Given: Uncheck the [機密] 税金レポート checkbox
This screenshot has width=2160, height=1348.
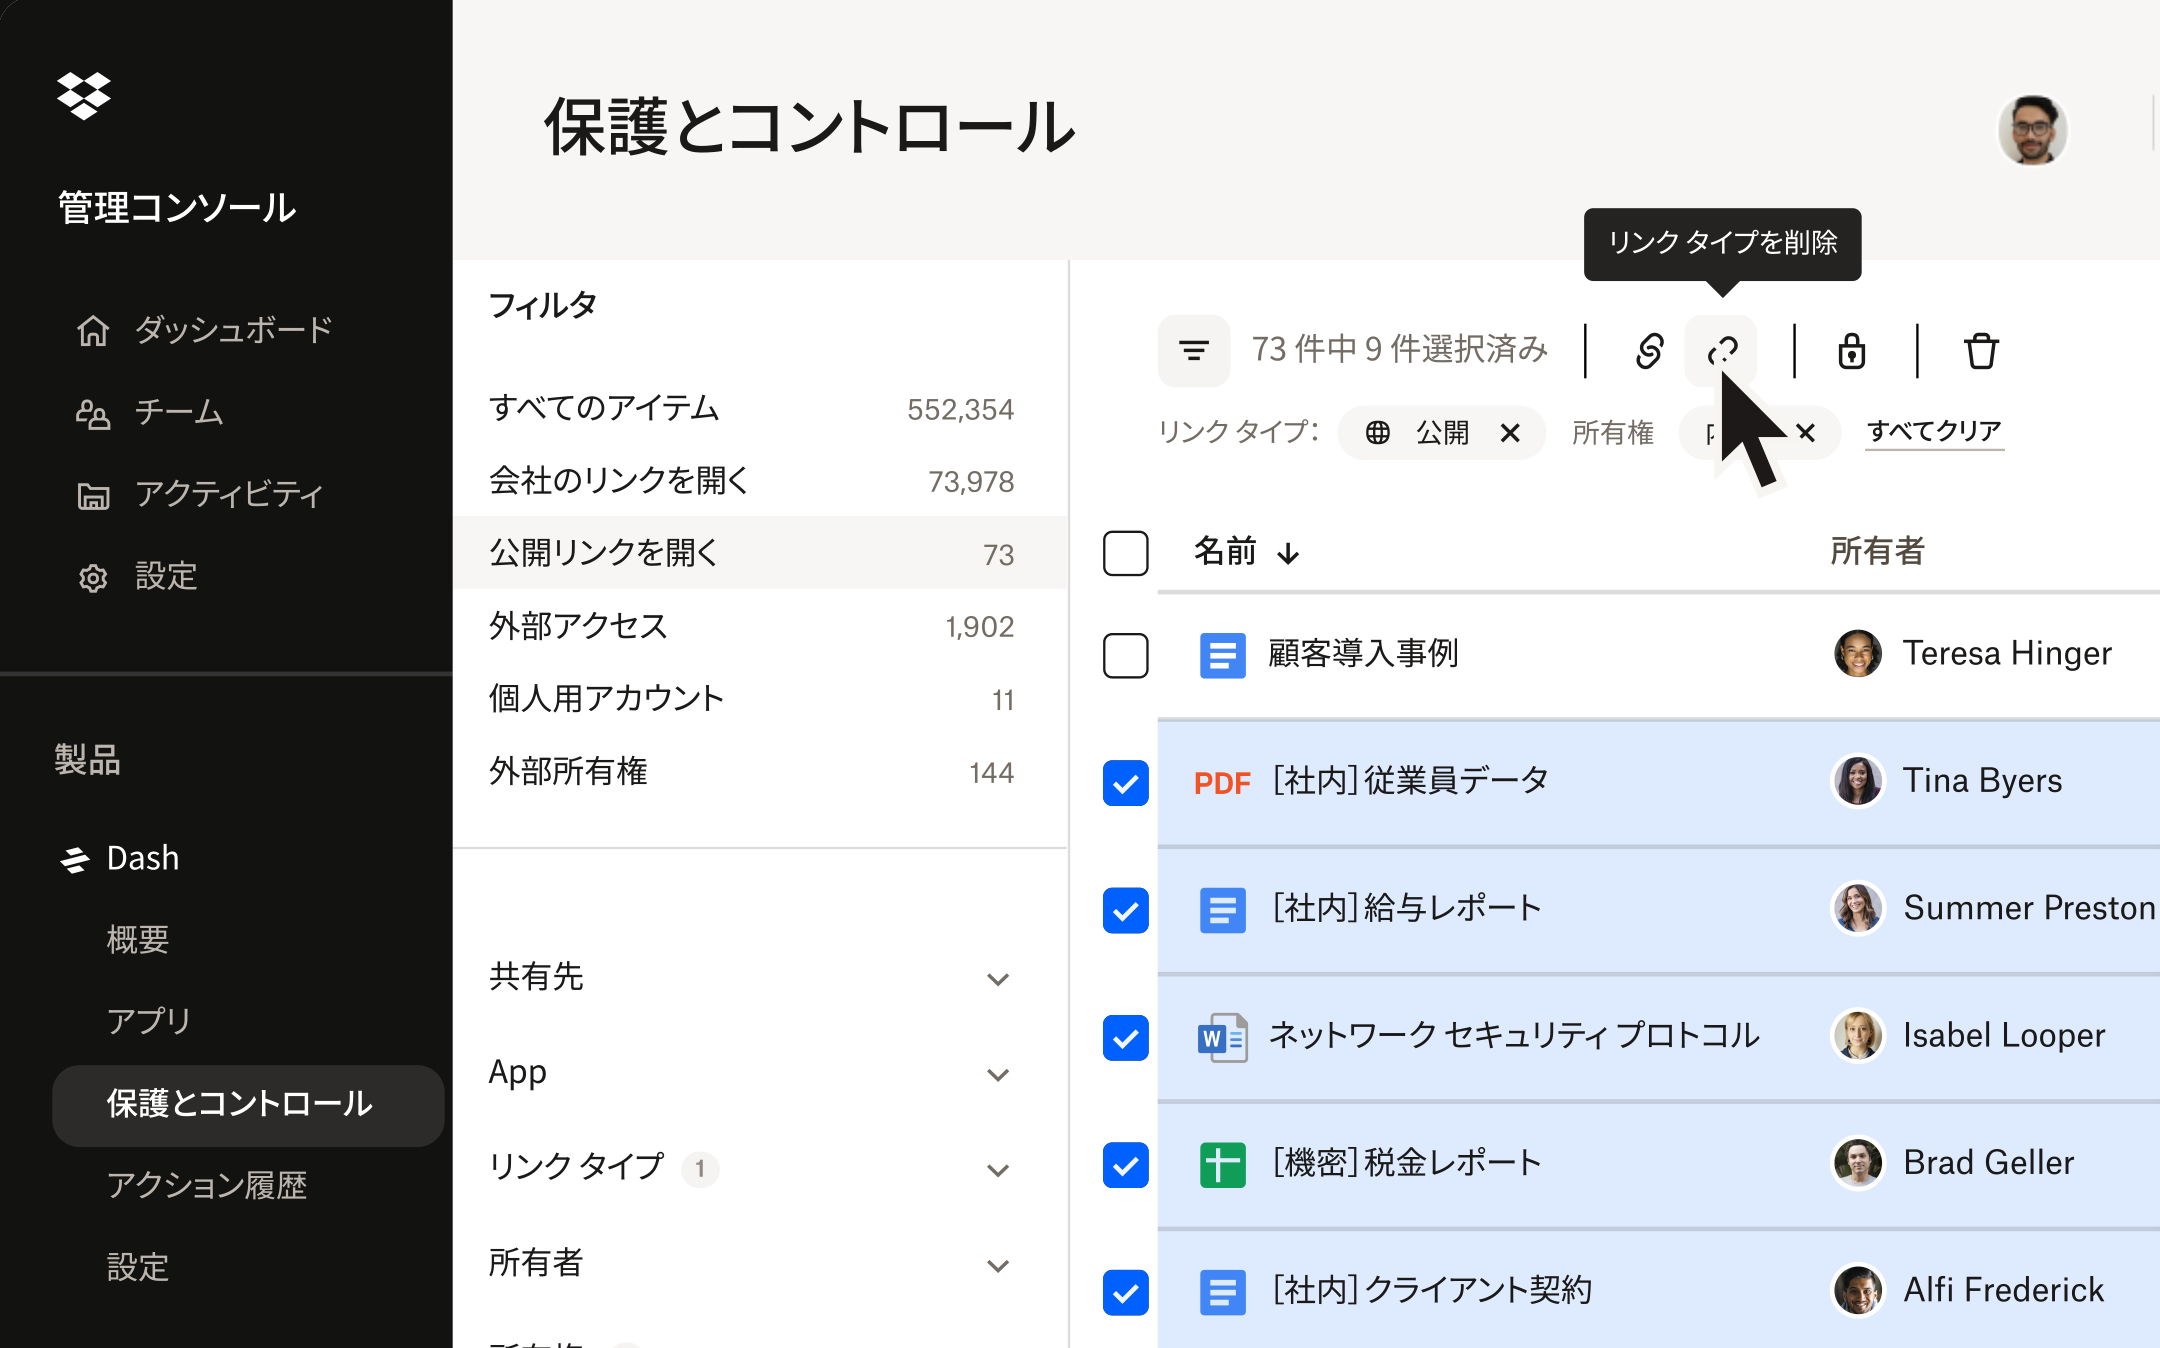Looking at the screenshot, I should click(x=1125, y=1165).
